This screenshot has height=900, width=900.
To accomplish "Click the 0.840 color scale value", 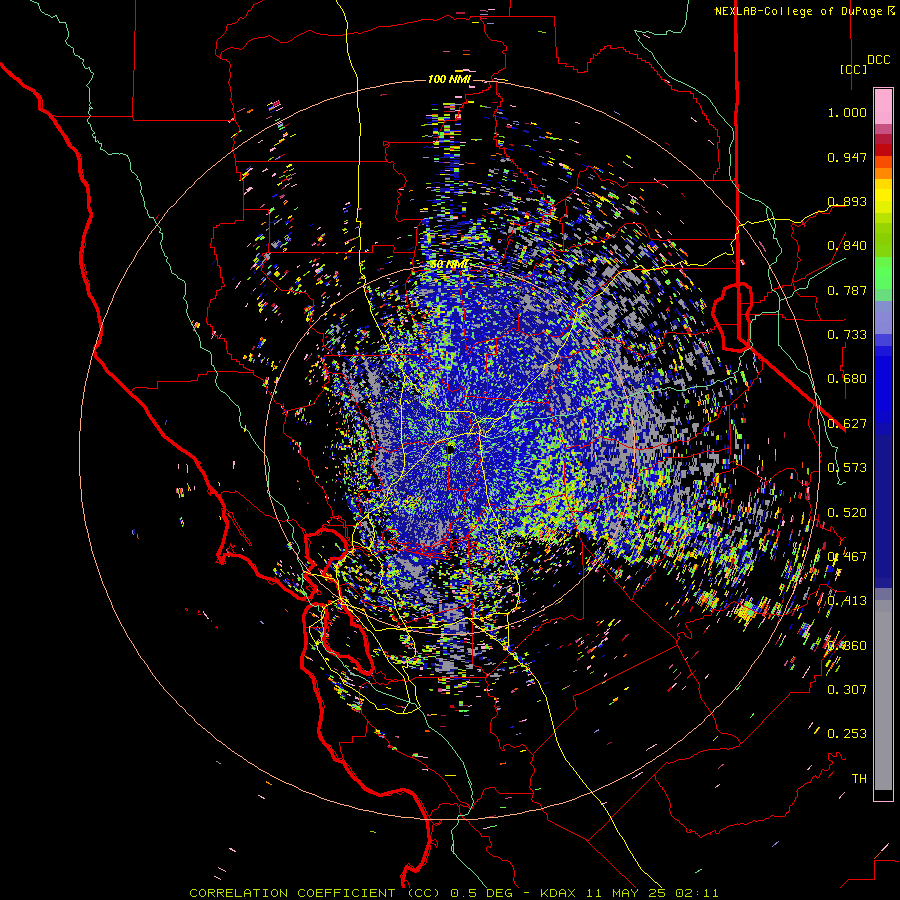I will [x=847, y=246].
